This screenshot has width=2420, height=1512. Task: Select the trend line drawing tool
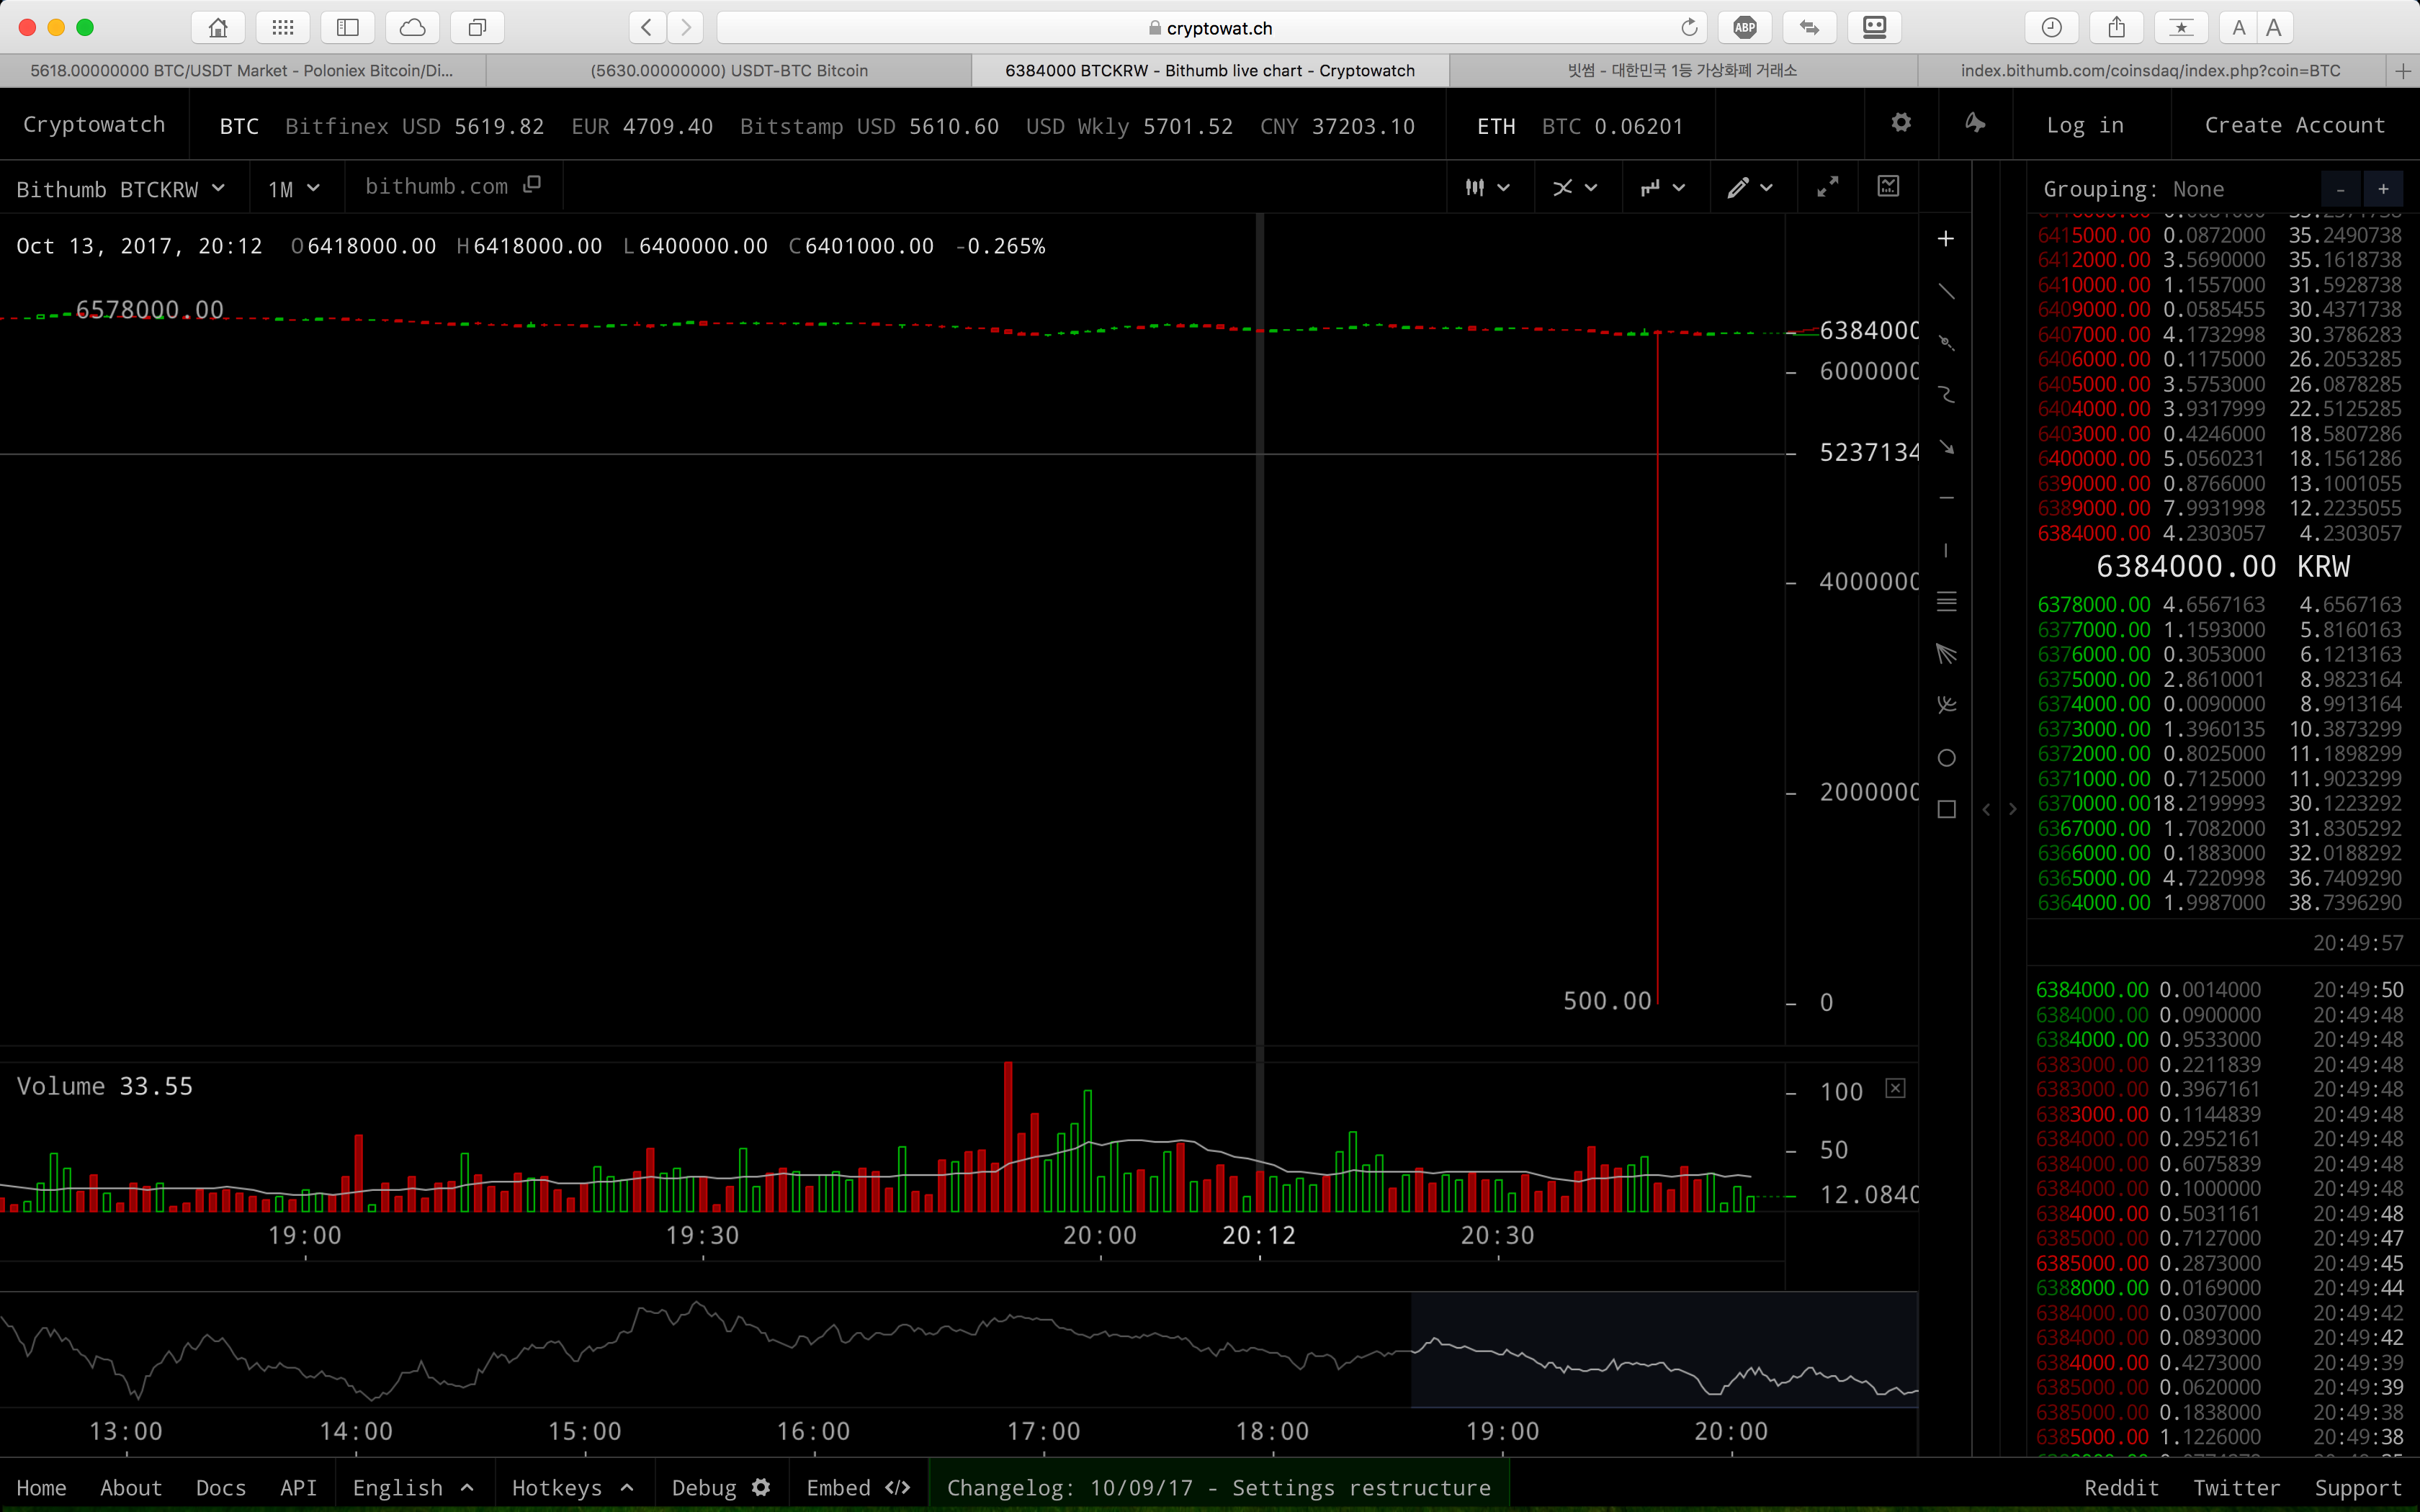coord(1946,291)
